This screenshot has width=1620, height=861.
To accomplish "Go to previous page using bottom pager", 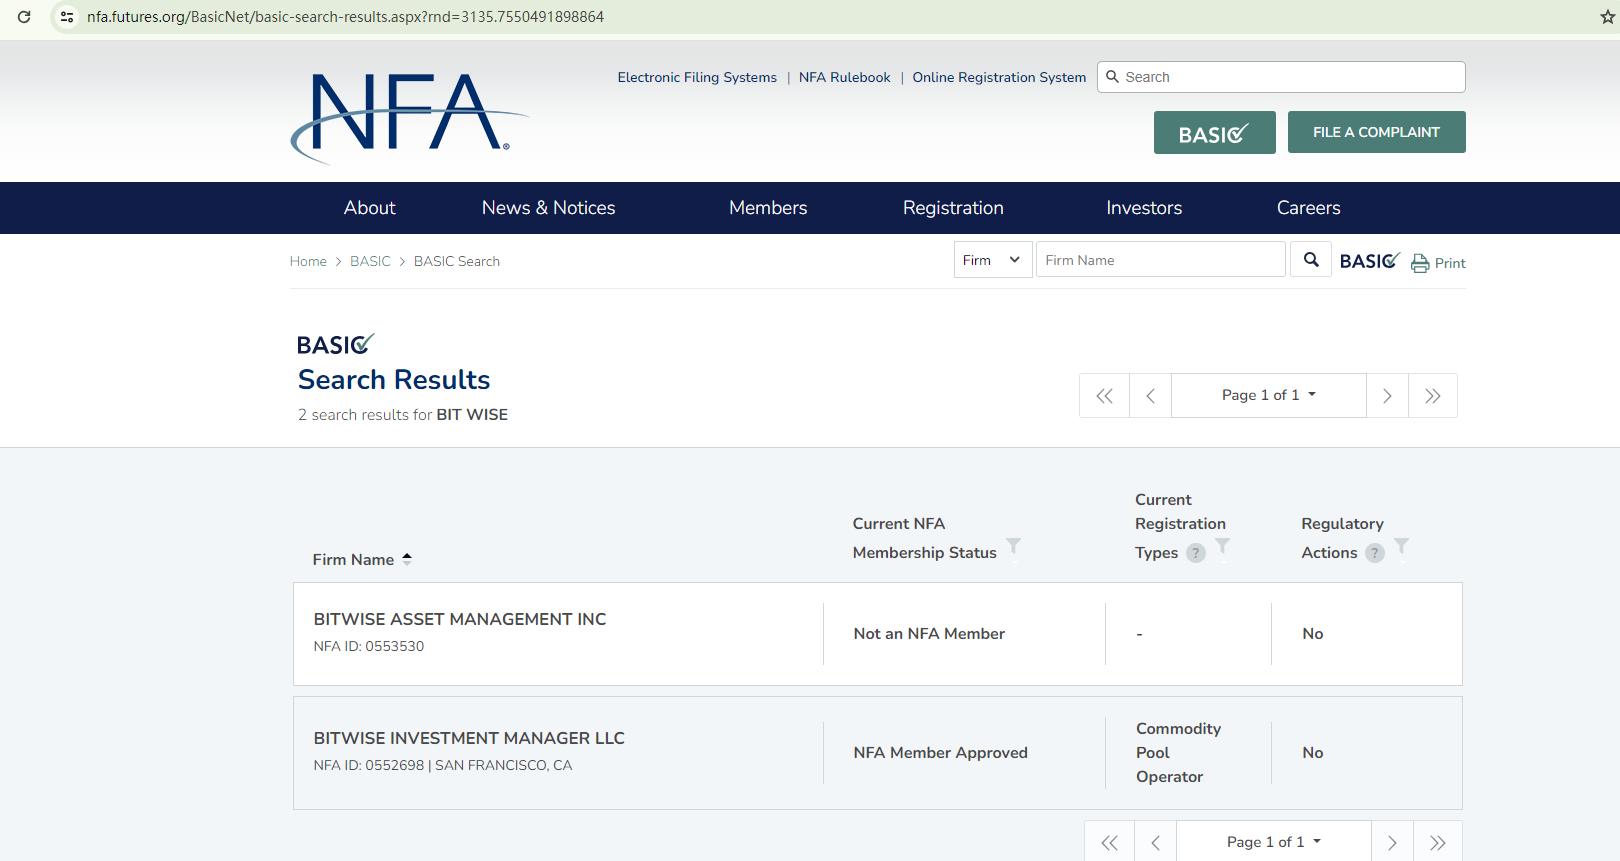I will (x=1156, y=843).
